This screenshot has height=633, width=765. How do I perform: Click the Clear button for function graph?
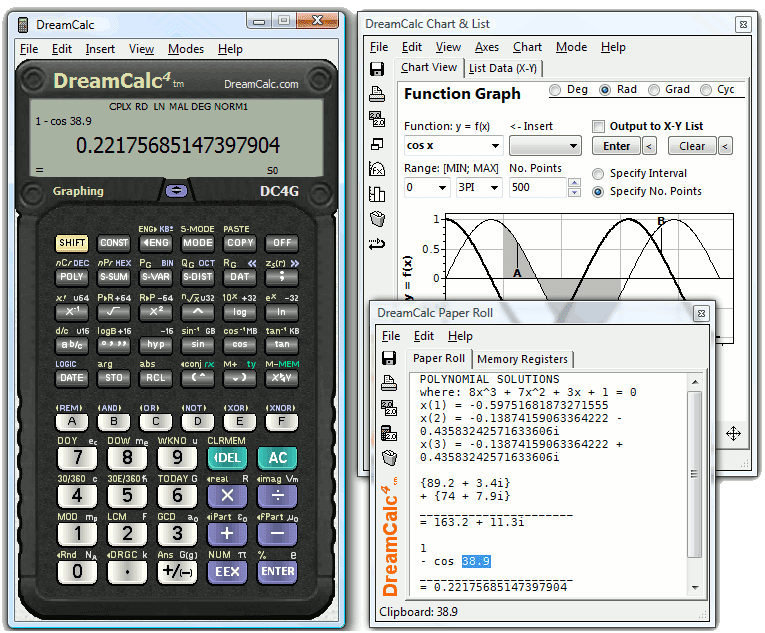pyautogui.click(x=692, y=146)
